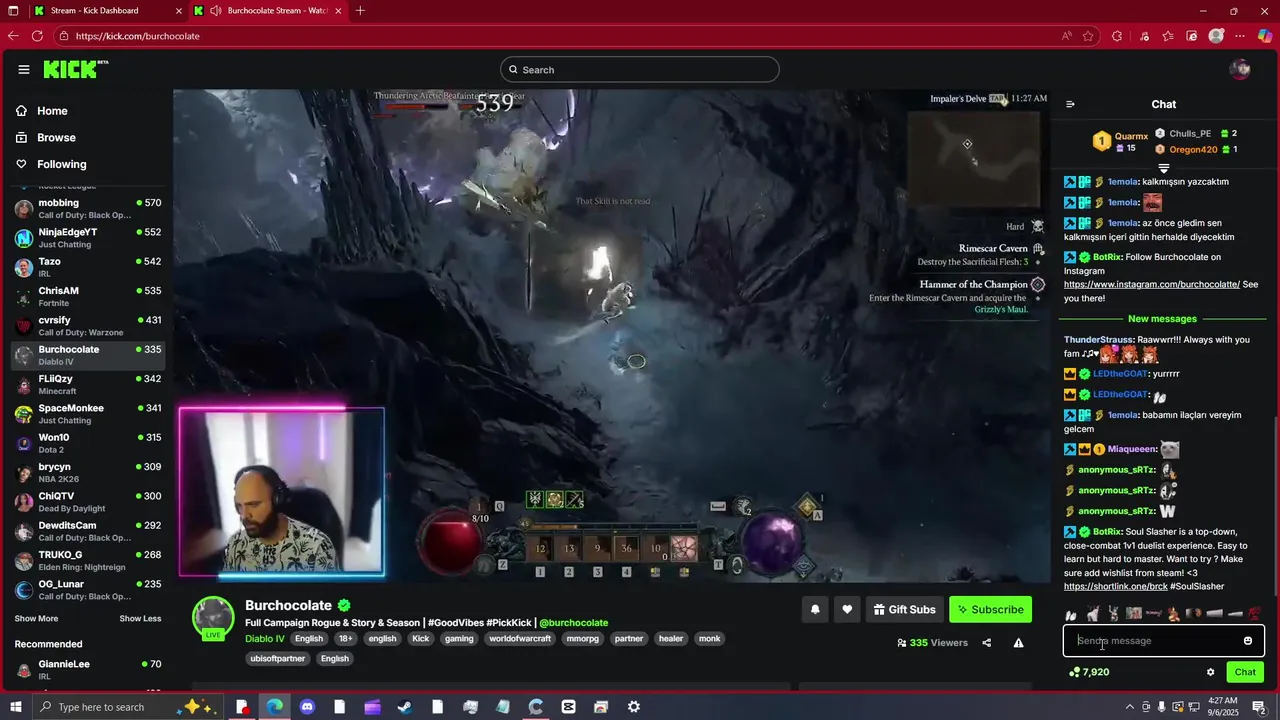This screenshot has width=1280, height=720.
Task: Click the ubisoftpartner tag
Action: 279,658
